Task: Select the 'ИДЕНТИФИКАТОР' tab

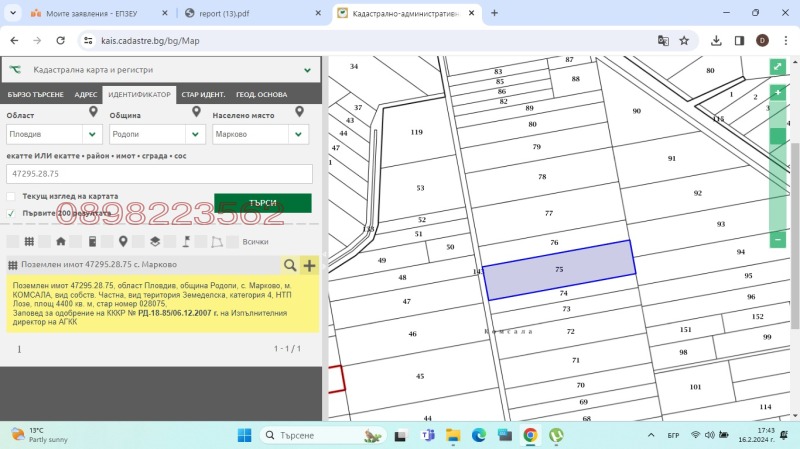Action: (139, 94)
